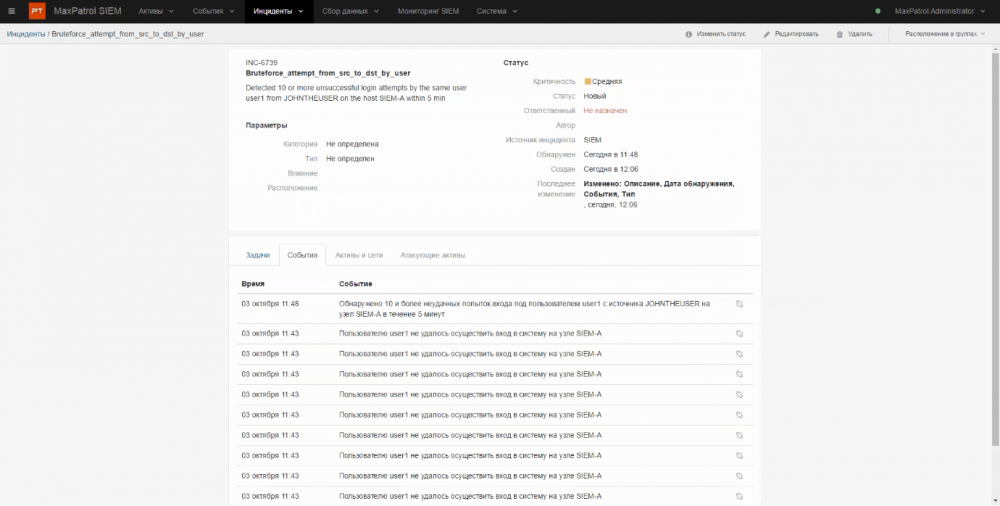Open details icon of 11:48 event row
Image resolution: width=1000 pixels, height=506 pixels.
(739, 303)
